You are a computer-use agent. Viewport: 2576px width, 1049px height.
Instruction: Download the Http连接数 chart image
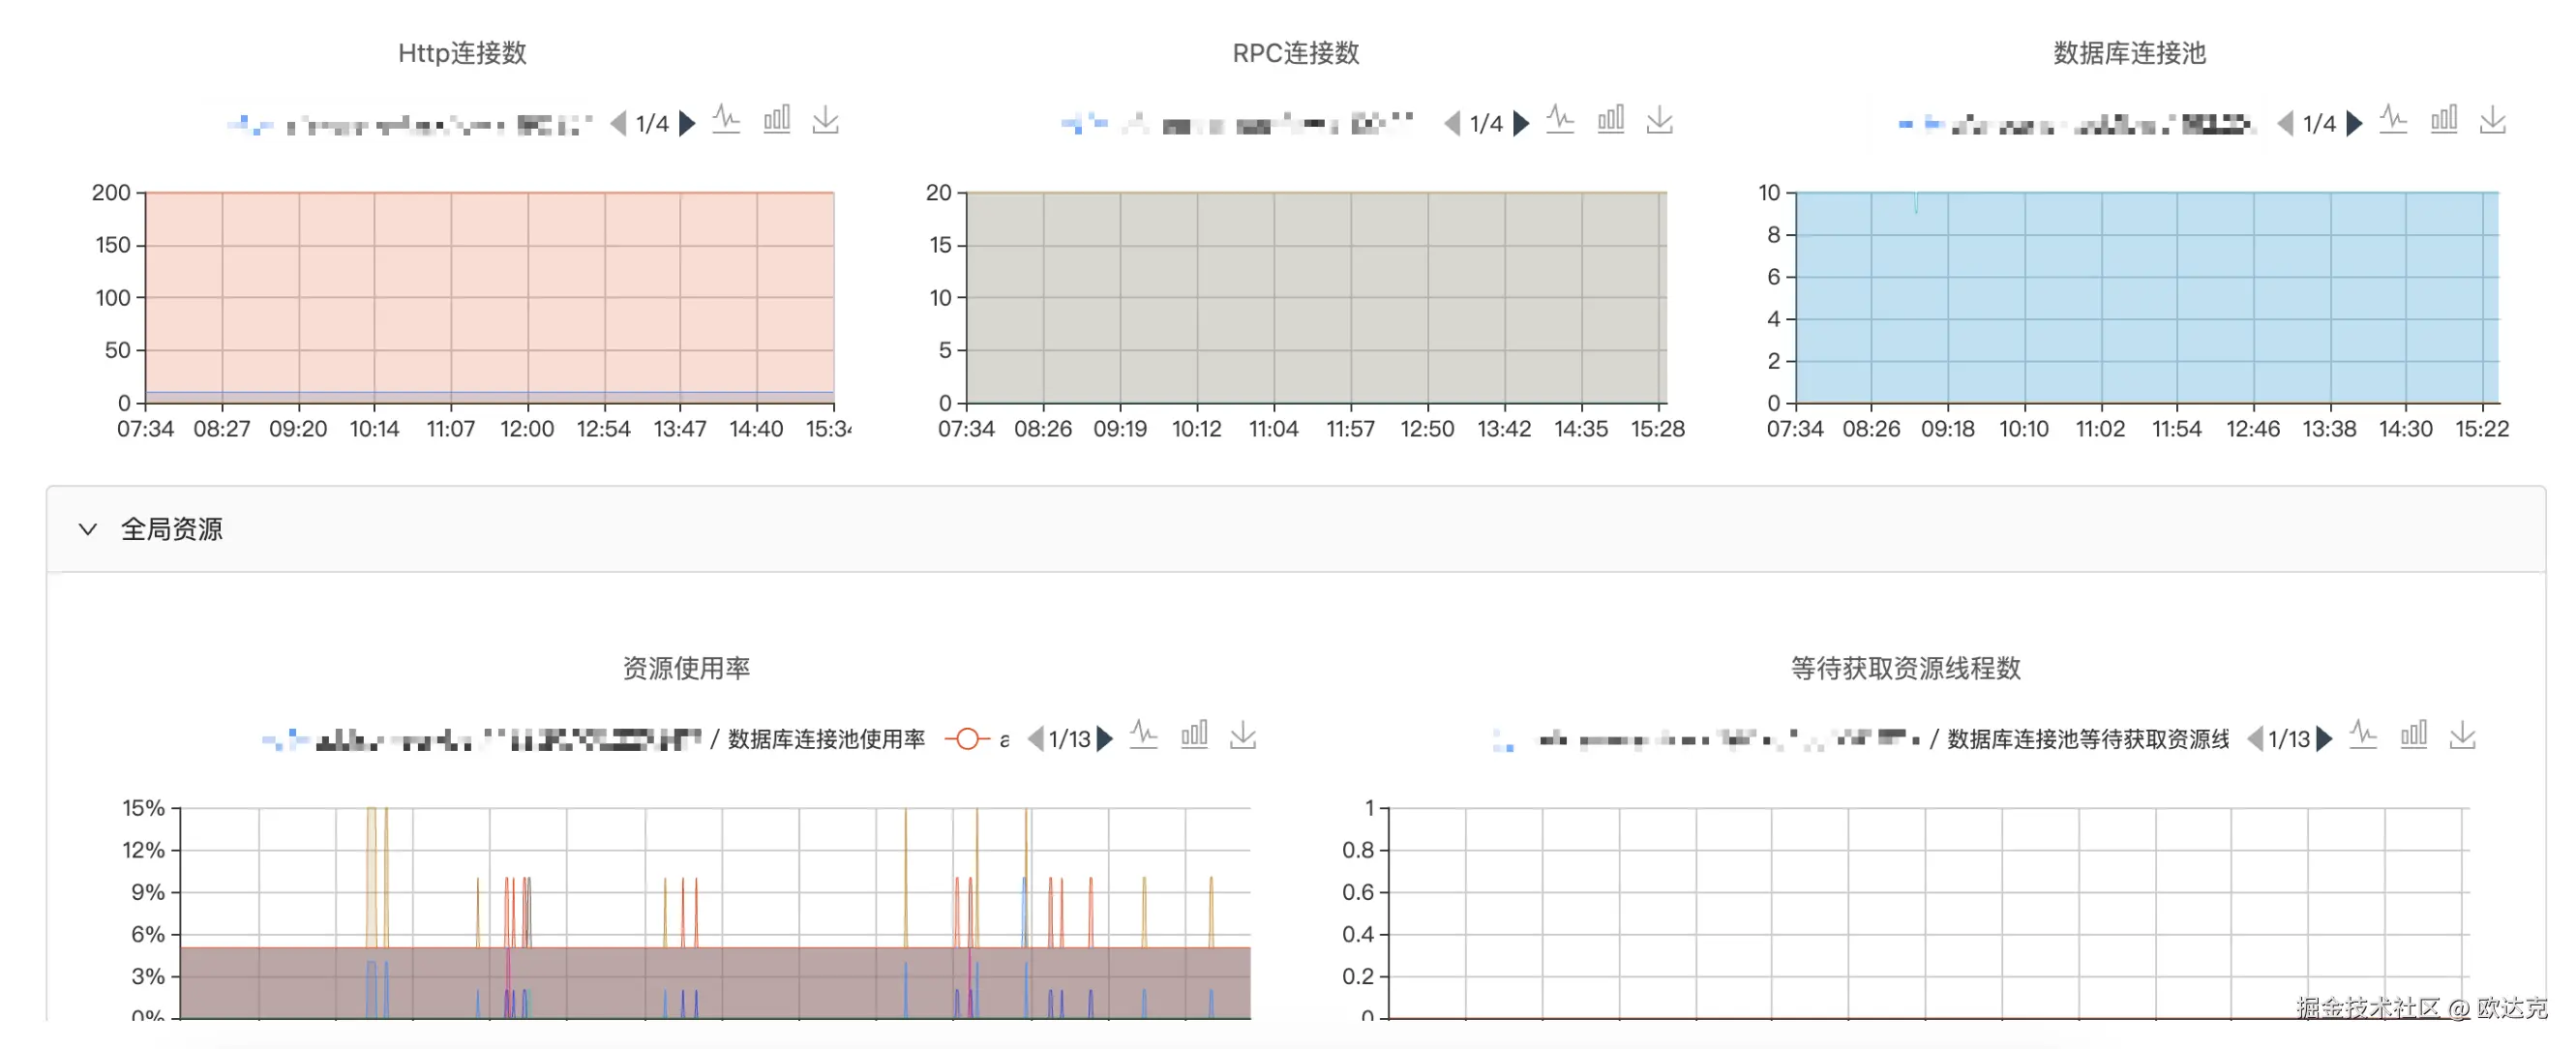click(825, 121)
